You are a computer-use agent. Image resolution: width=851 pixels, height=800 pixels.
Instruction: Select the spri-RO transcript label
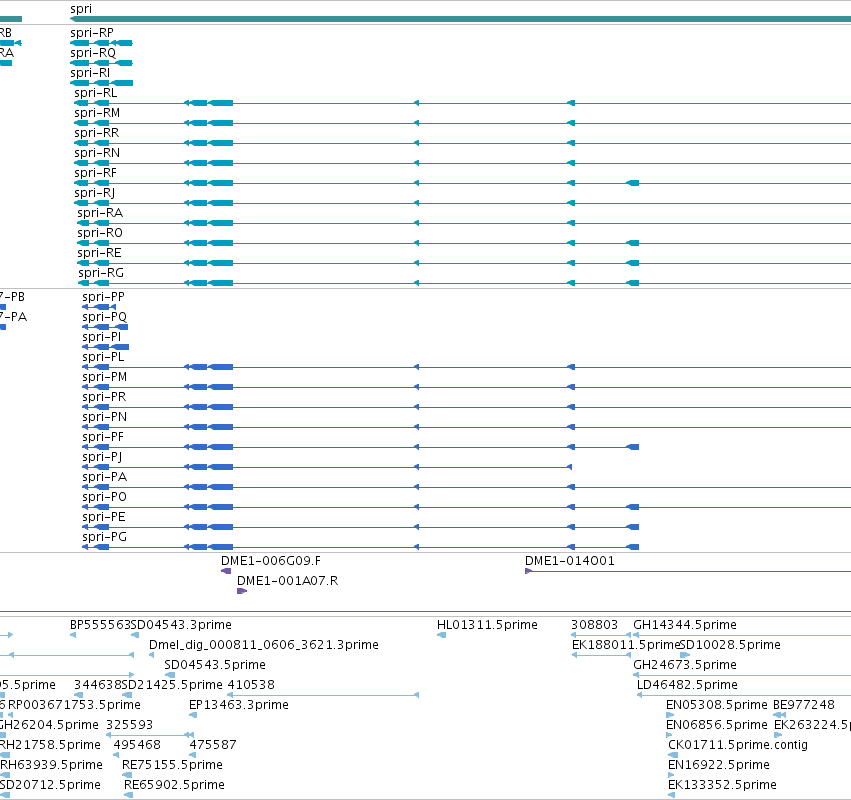point(100,233)
